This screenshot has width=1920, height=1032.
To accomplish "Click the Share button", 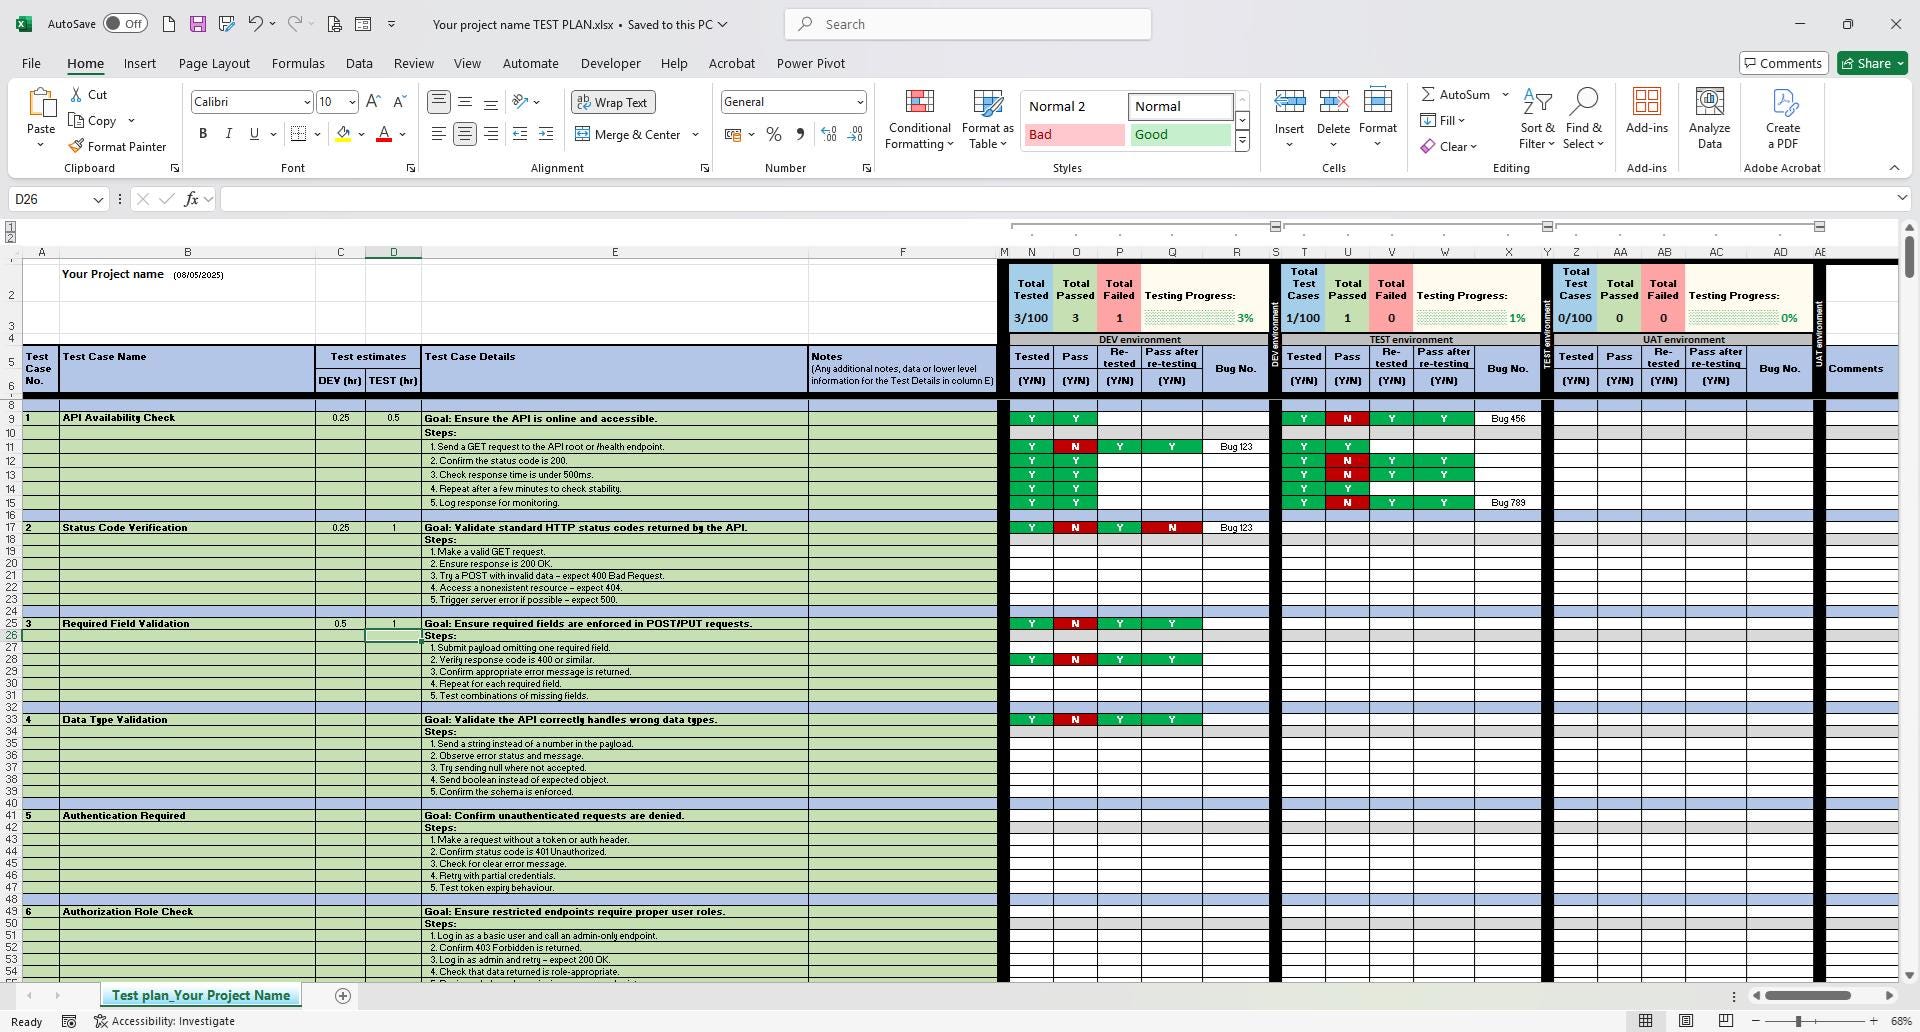I will click(x=1872, y=63).
